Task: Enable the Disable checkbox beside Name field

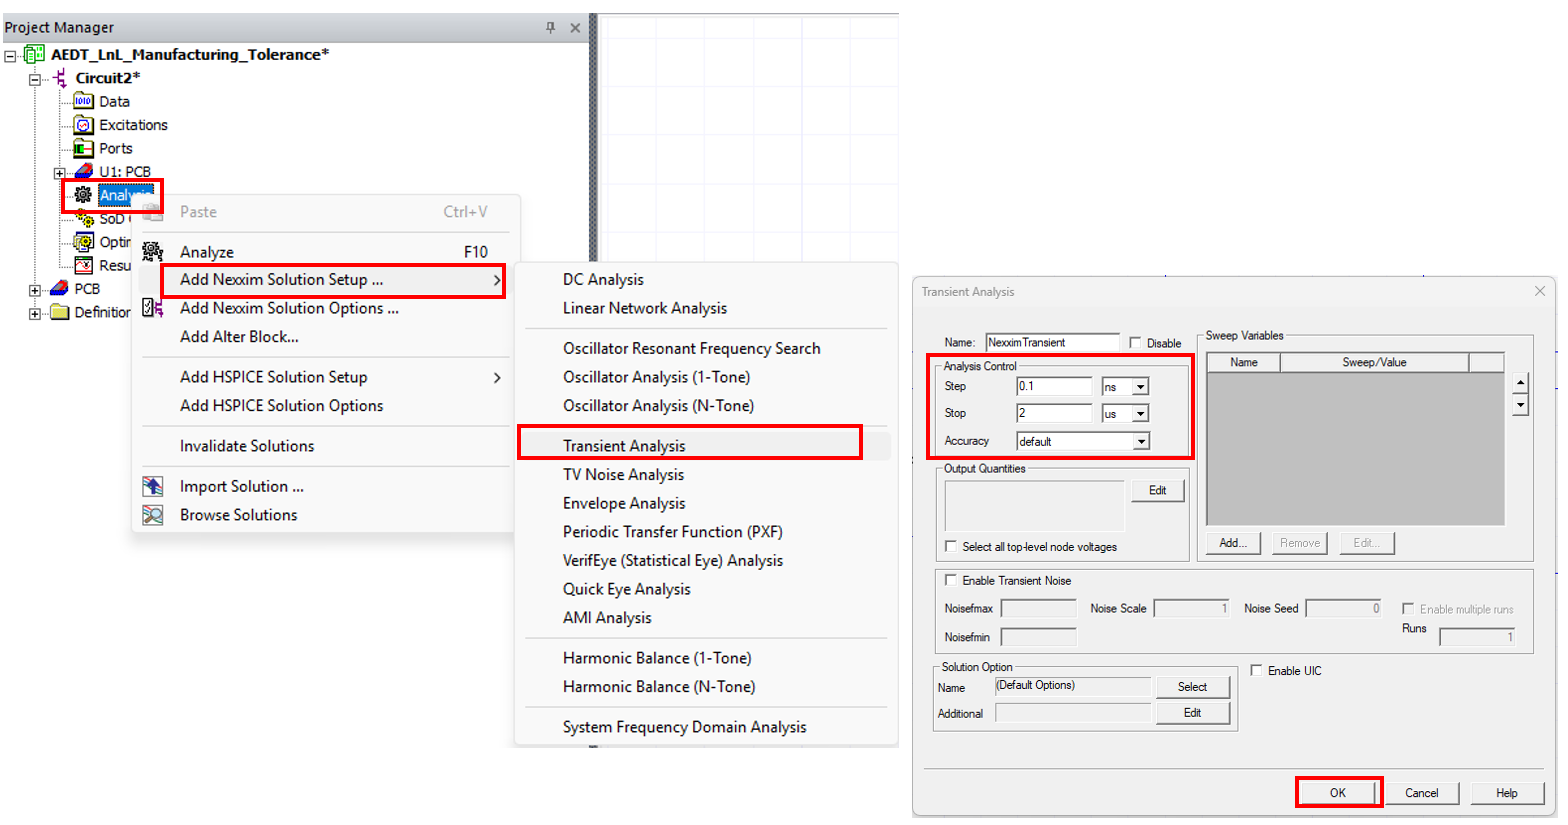Action: (1135, 343)
